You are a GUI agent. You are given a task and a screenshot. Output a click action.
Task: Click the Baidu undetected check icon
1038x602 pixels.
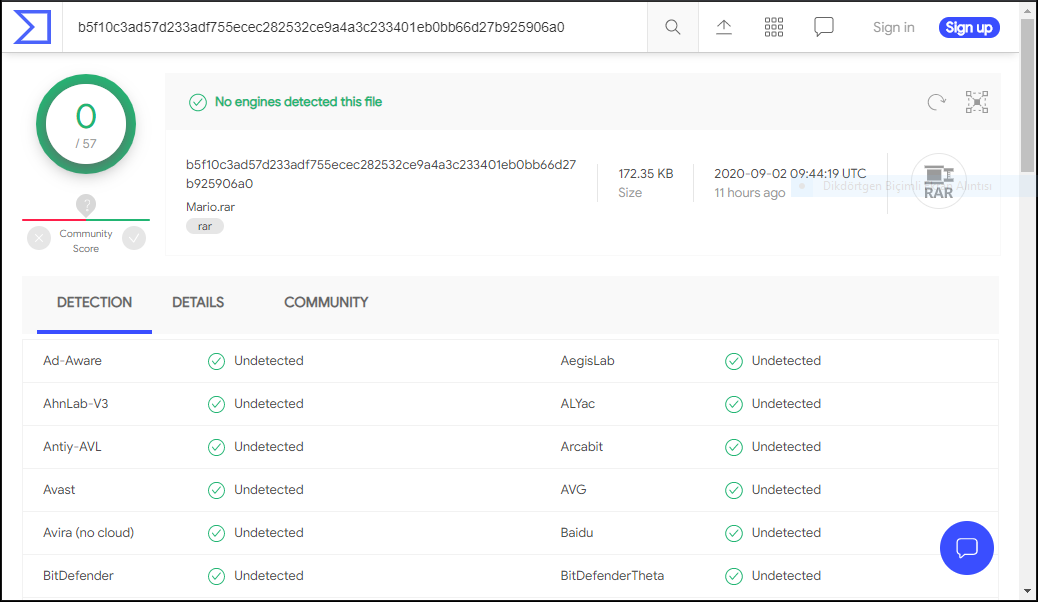733,533
